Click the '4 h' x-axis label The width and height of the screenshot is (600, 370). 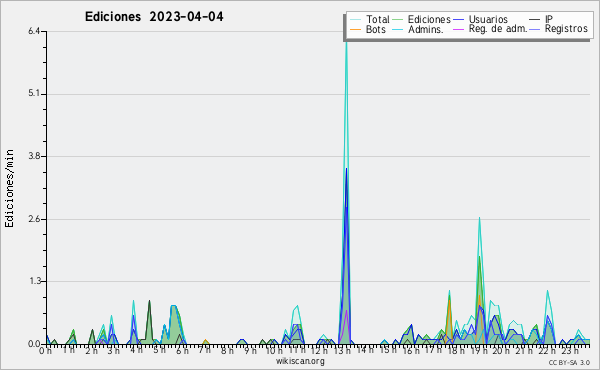[137, 350]
